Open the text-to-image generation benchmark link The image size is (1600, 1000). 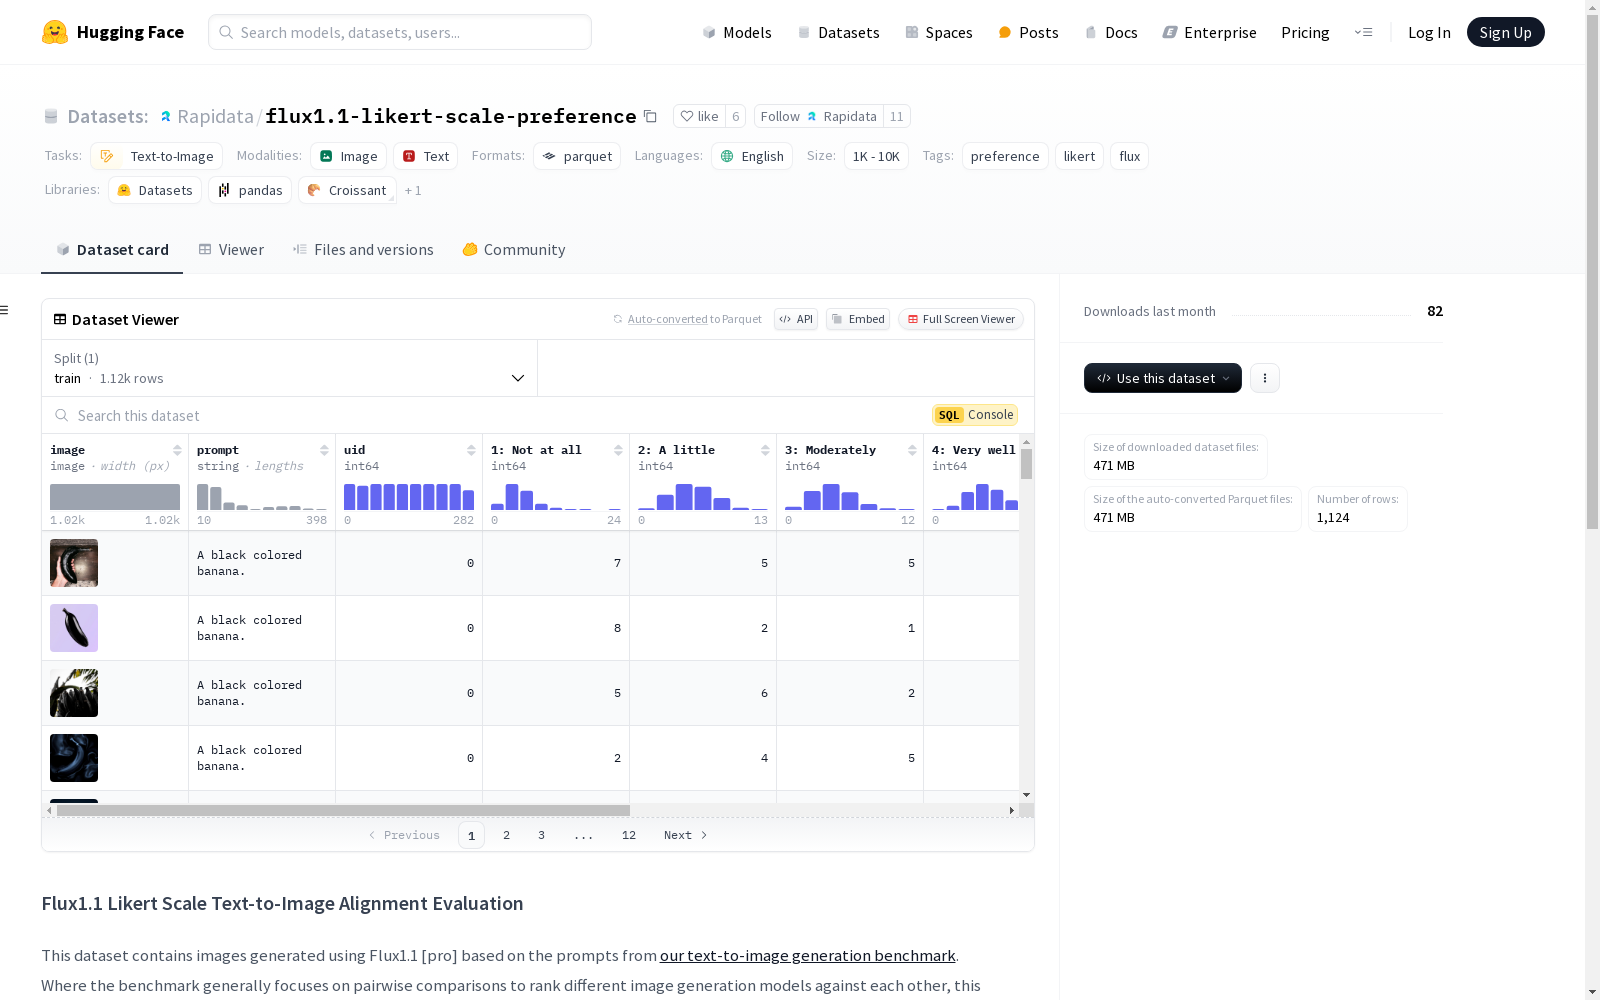point(807,955)
